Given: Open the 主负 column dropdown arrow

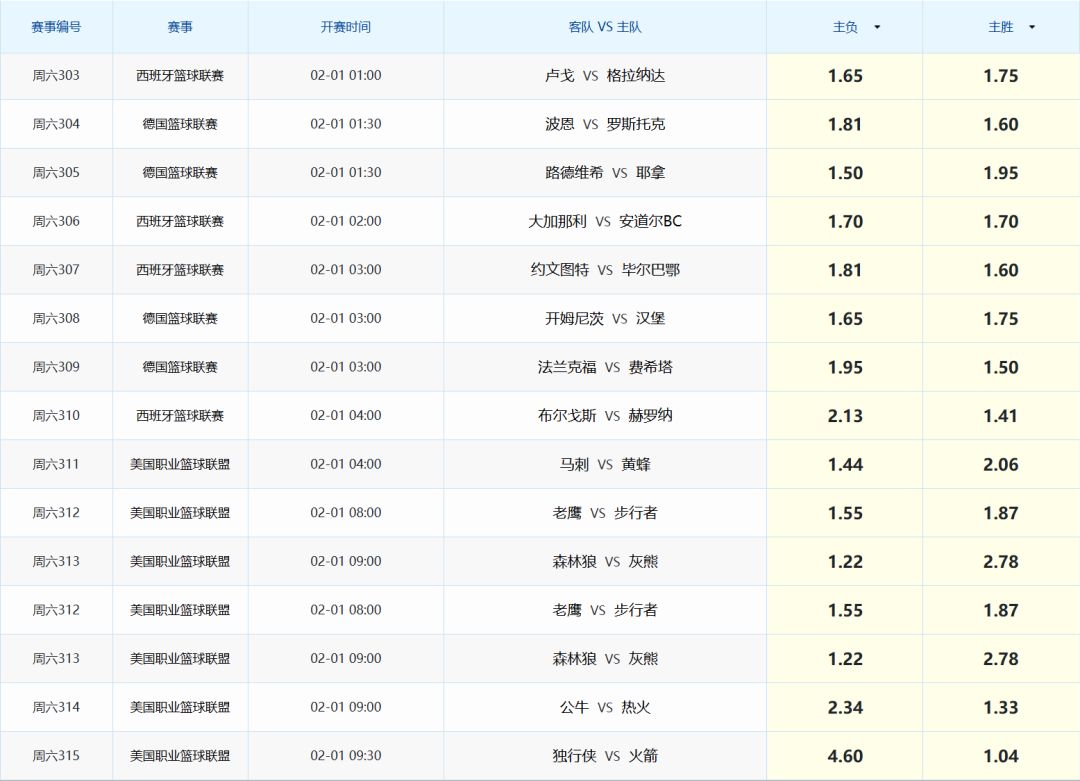Looking at the screenshot, I should (877, 28).
